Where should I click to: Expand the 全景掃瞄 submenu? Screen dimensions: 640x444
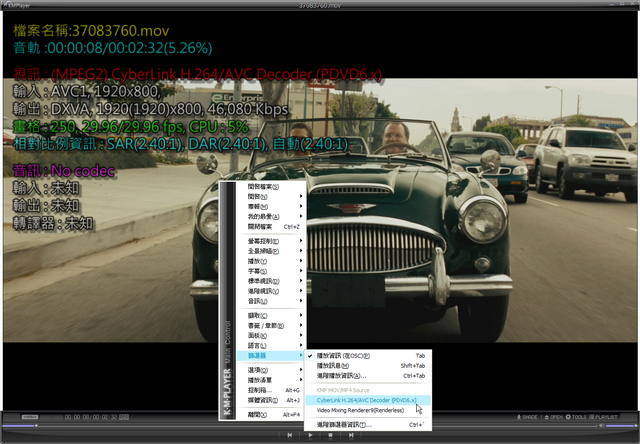click(271, 251)
